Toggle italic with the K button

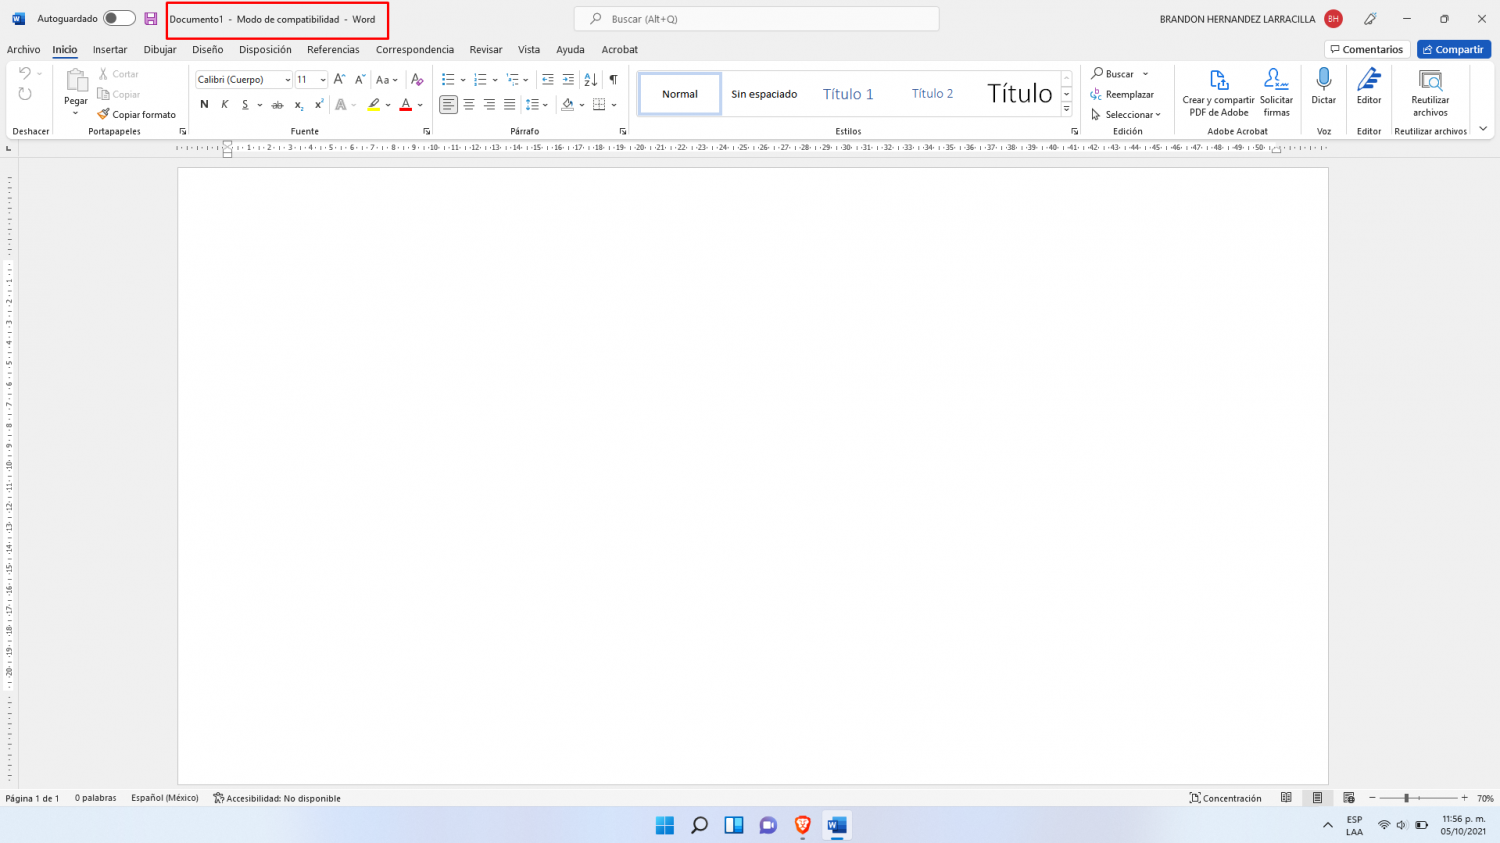click(225, 105)
